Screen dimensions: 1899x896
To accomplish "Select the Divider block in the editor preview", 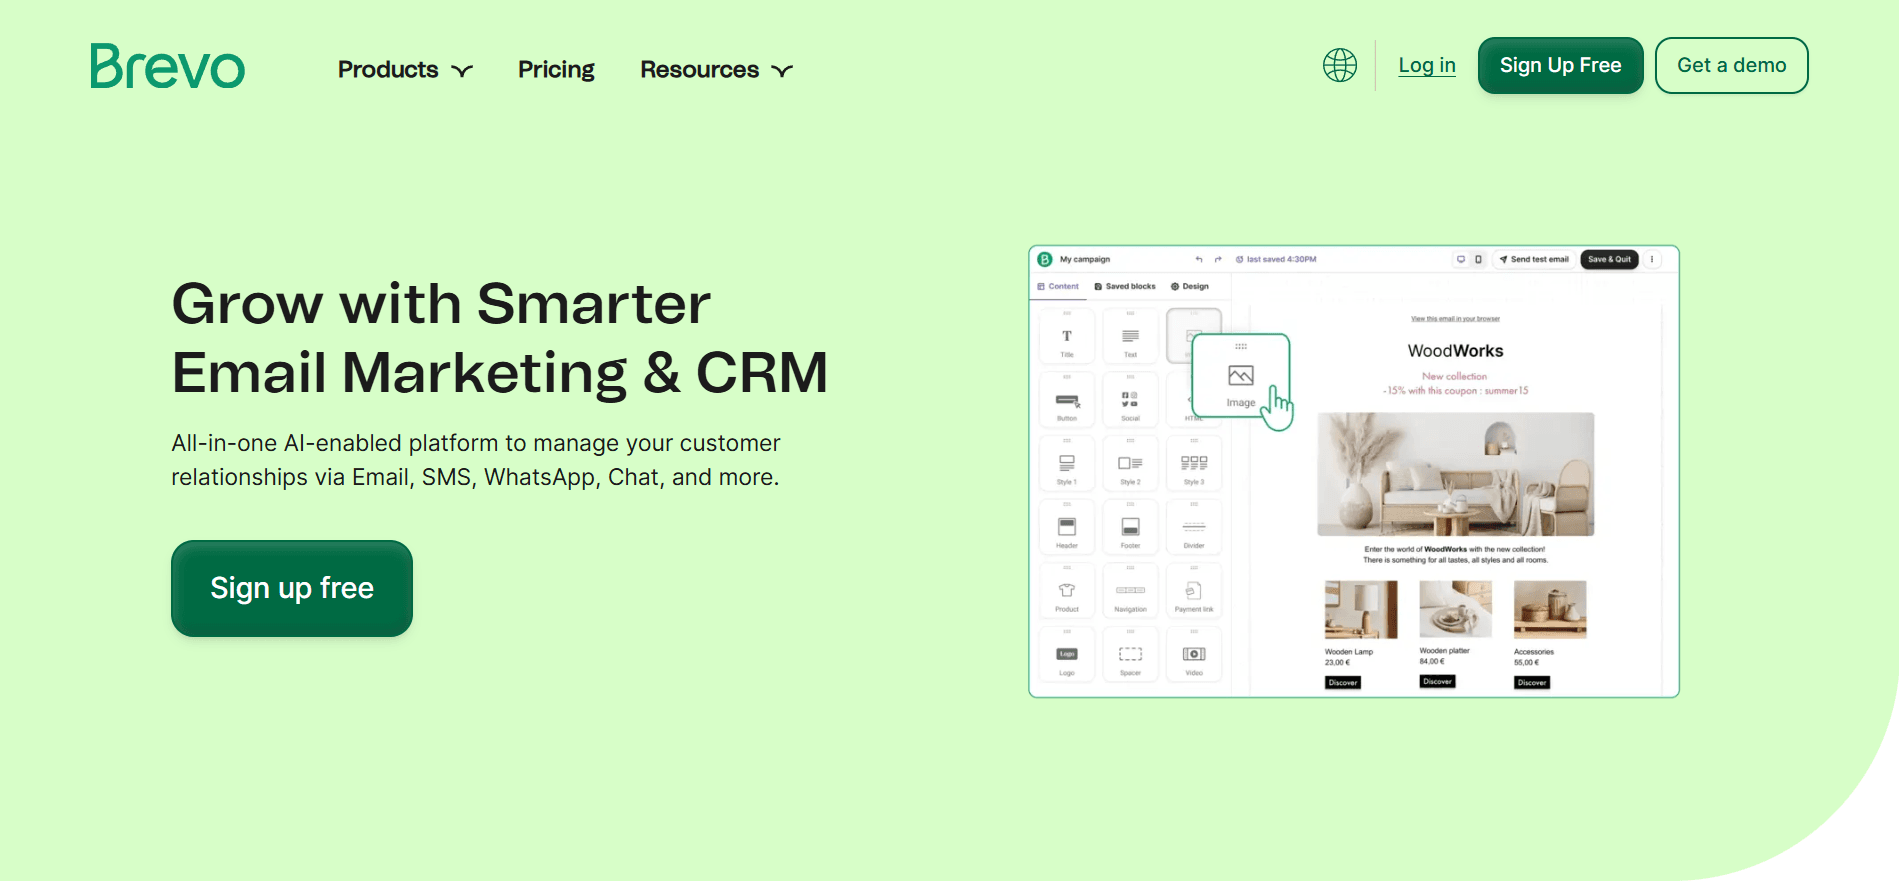I will point(1194,528).
